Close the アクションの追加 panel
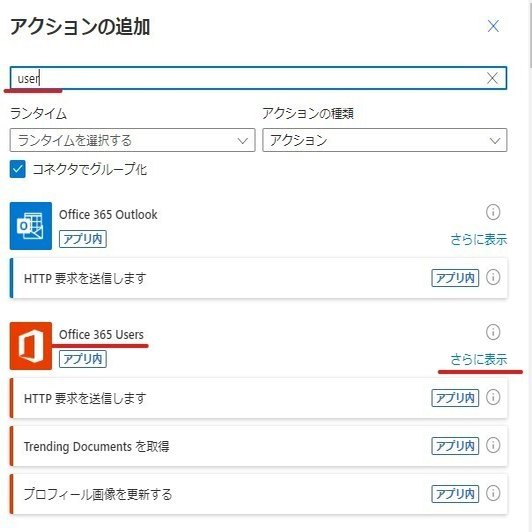 [493, 26]
